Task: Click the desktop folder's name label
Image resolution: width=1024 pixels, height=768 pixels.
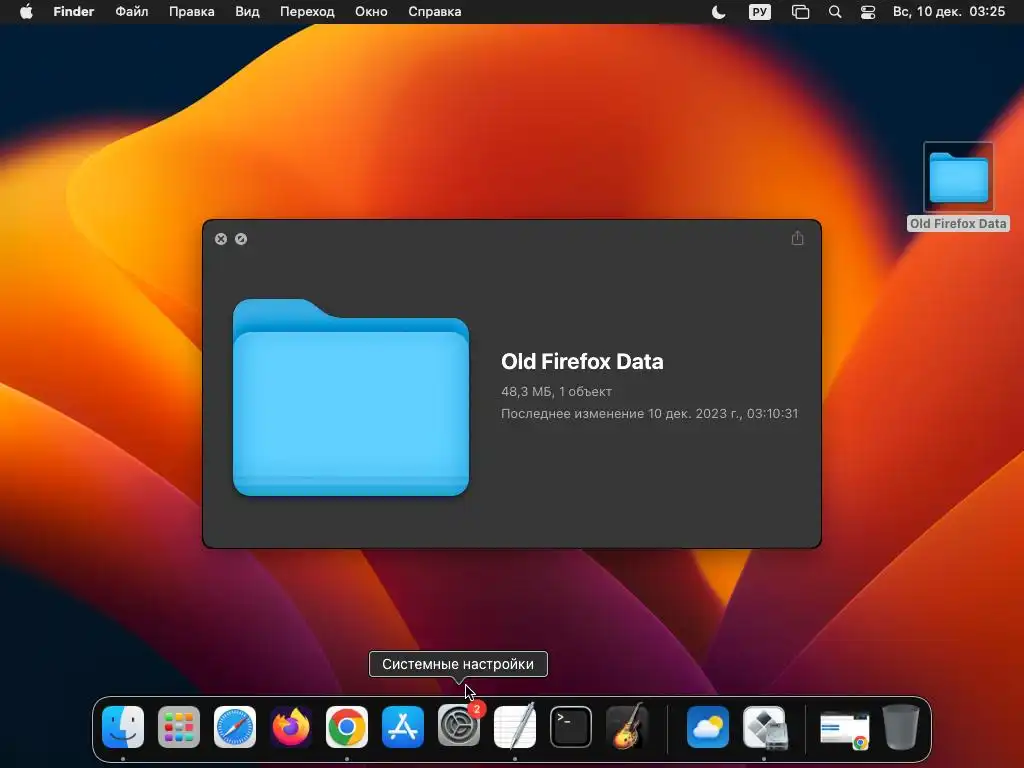Action: coord(958,223)
